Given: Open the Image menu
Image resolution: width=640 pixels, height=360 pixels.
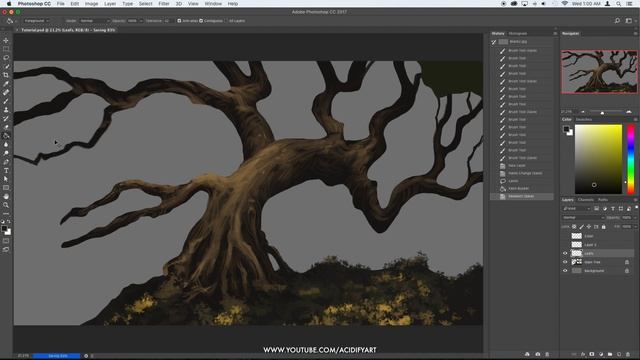Looking at the screenshot, I should [91, 4].
